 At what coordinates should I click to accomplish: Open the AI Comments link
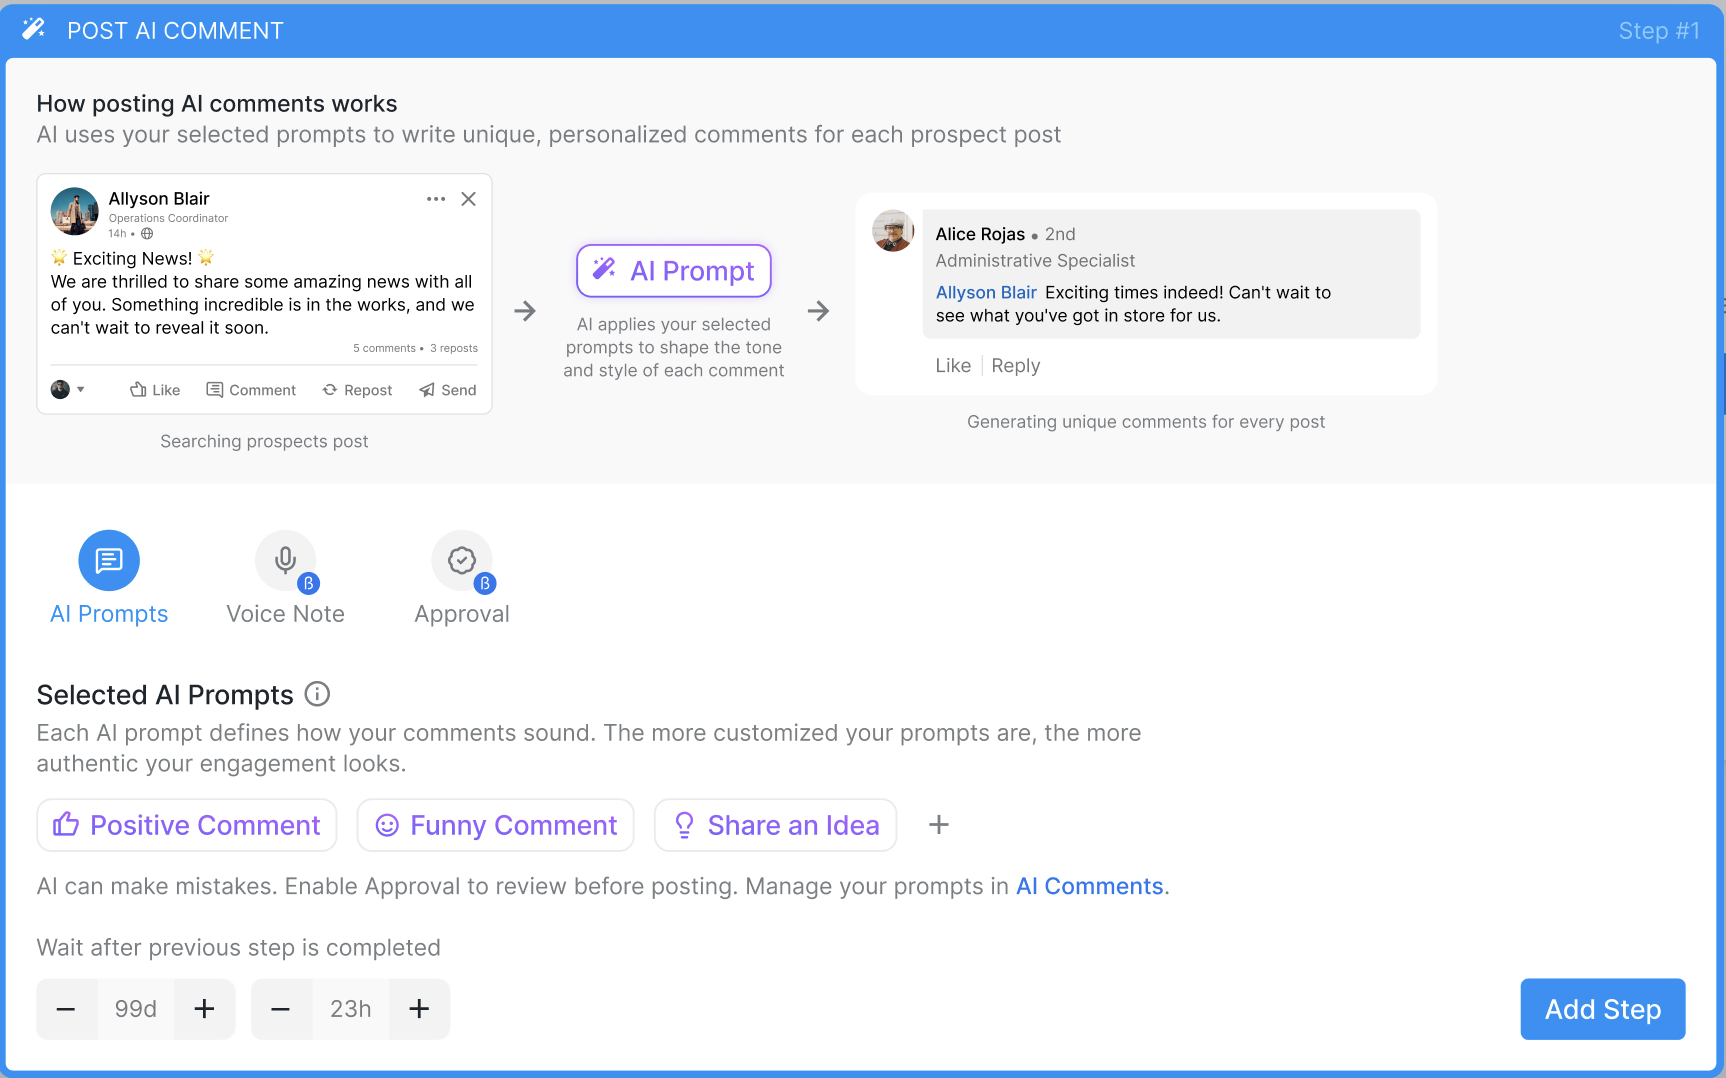point(1090,886)
